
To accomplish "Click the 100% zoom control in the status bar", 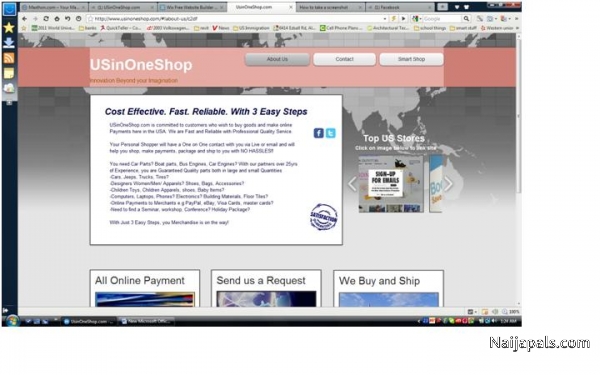I will pyautogui.click(x=511, y=312).
